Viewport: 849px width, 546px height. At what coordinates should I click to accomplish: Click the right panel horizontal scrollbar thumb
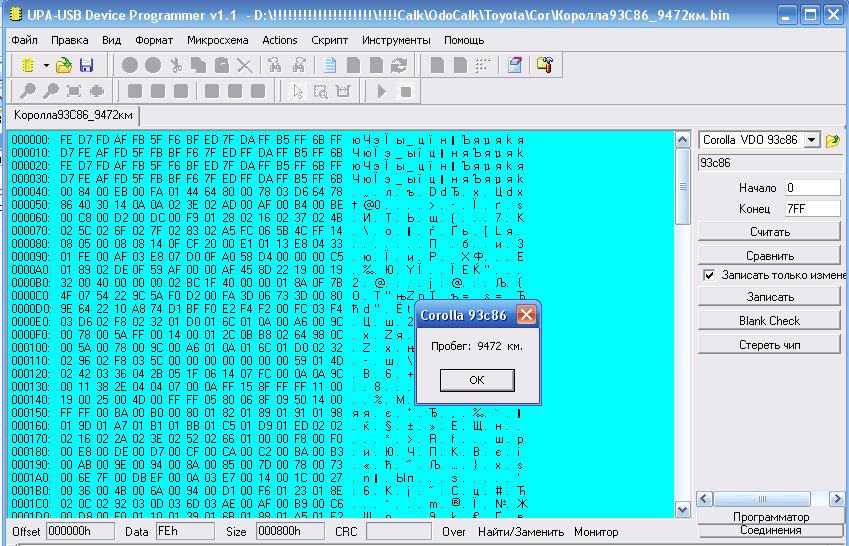click(762, 499)
